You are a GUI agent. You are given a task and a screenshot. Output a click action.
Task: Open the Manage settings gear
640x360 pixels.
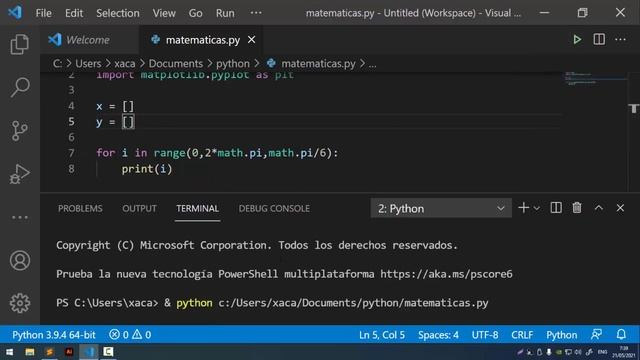tap(20, 303)
